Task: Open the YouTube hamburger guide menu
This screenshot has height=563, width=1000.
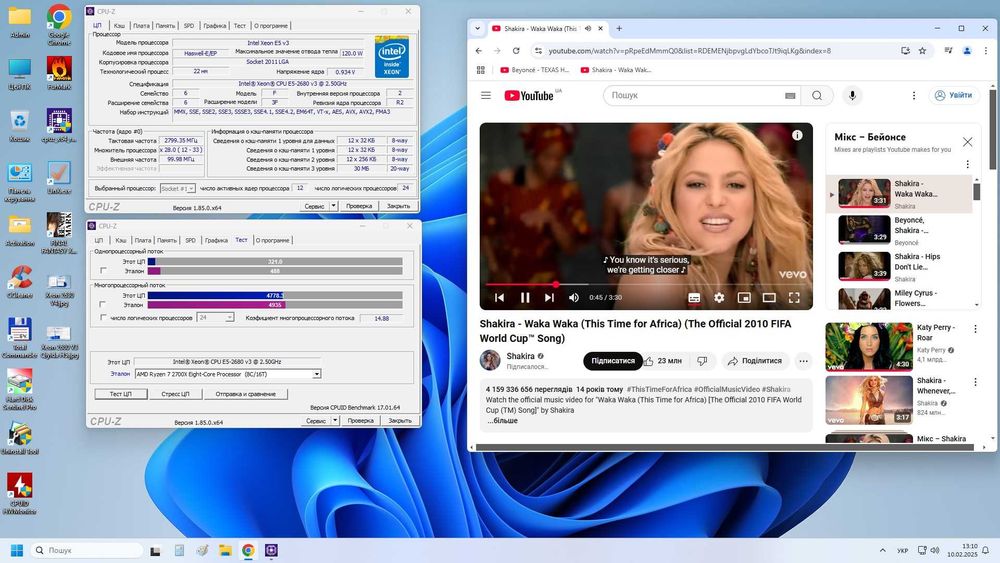Action: click(486, 95)
